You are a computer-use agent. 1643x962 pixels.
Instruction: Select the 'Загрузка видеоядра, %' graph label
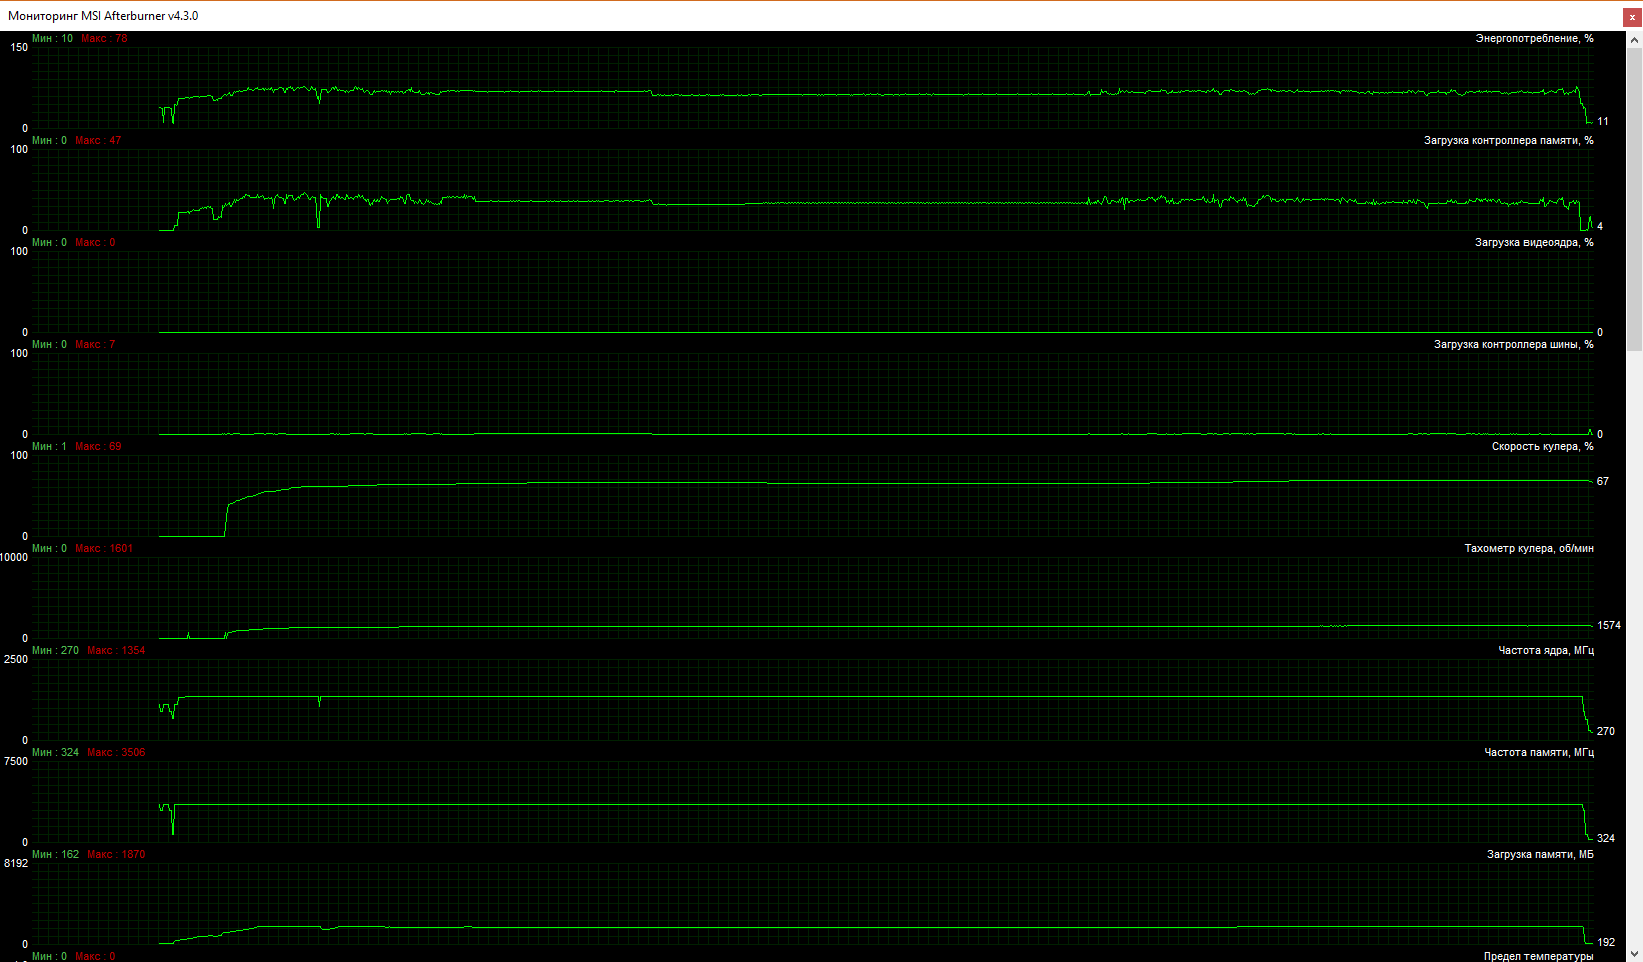1534,242
